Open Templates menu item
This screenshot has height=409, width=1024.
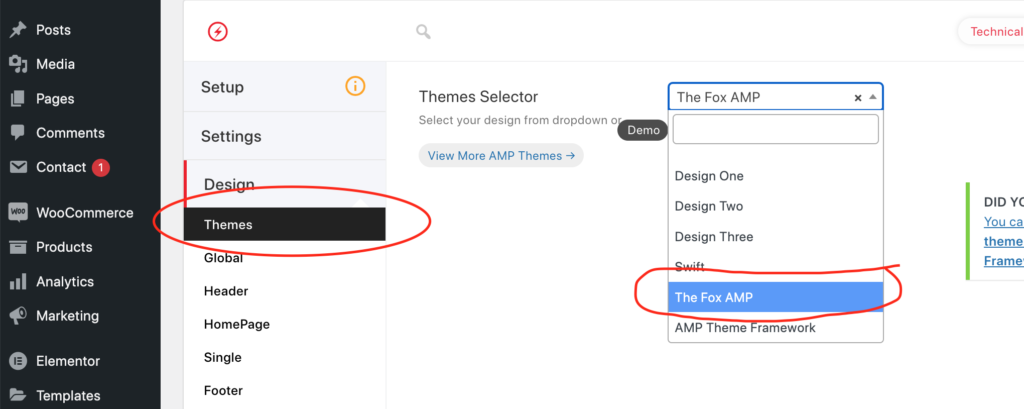click(x=69, y=395)
